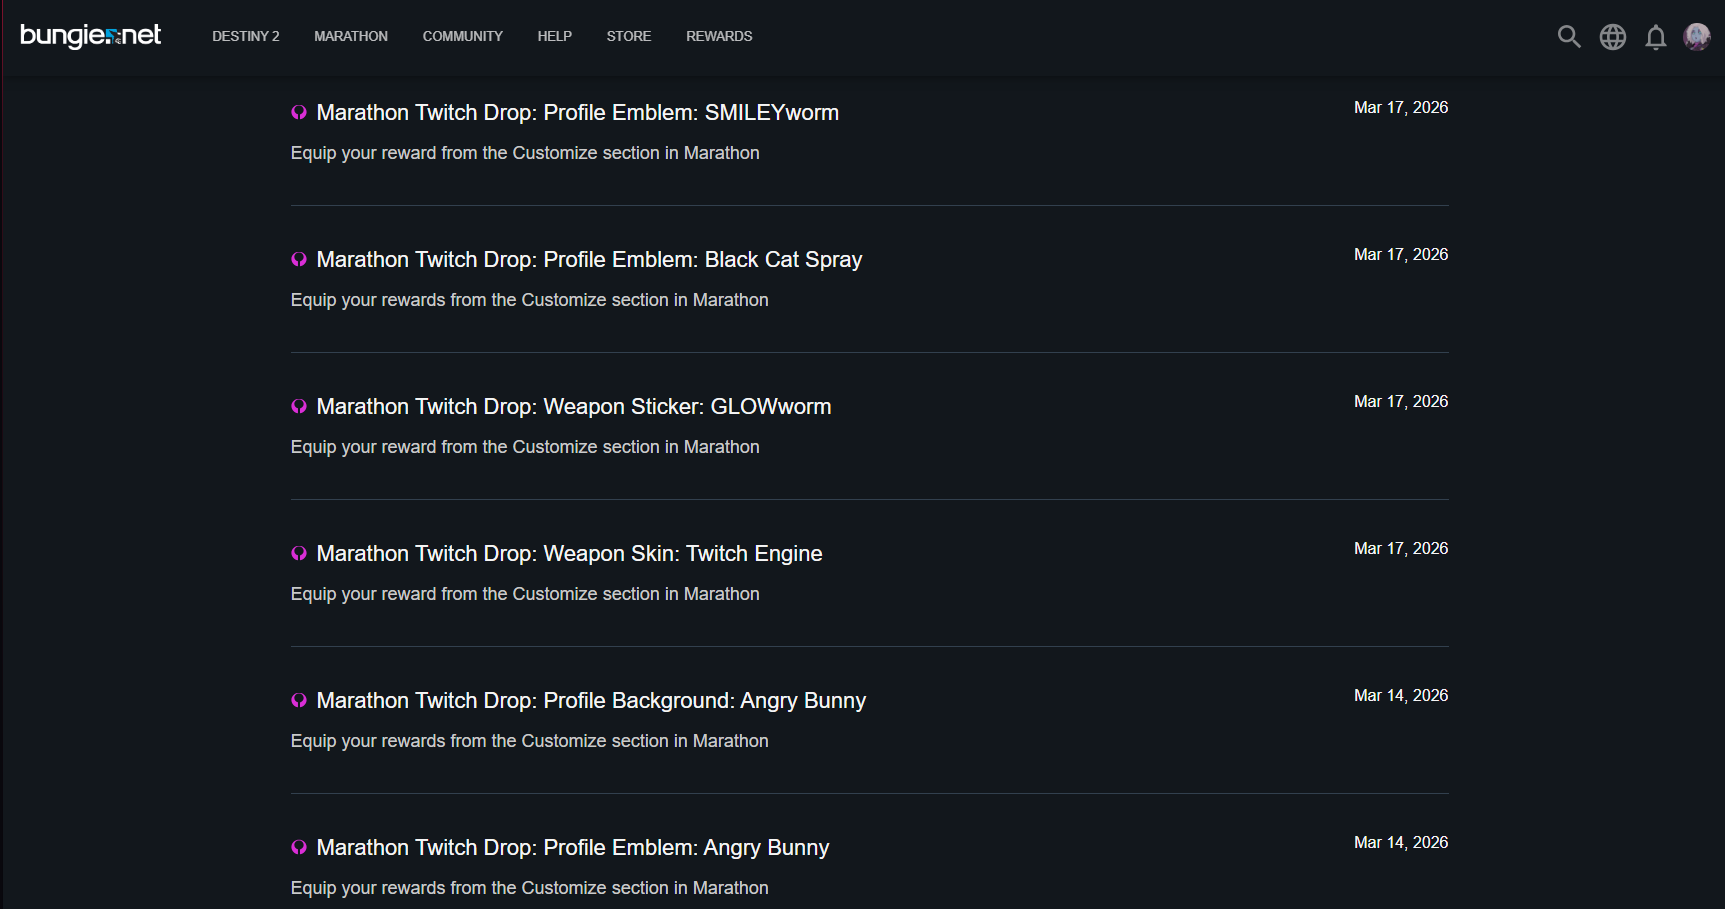Click the icon beside SMILEYworm drop
This screenshot has height=909, width=1725.
click(299, 113)
